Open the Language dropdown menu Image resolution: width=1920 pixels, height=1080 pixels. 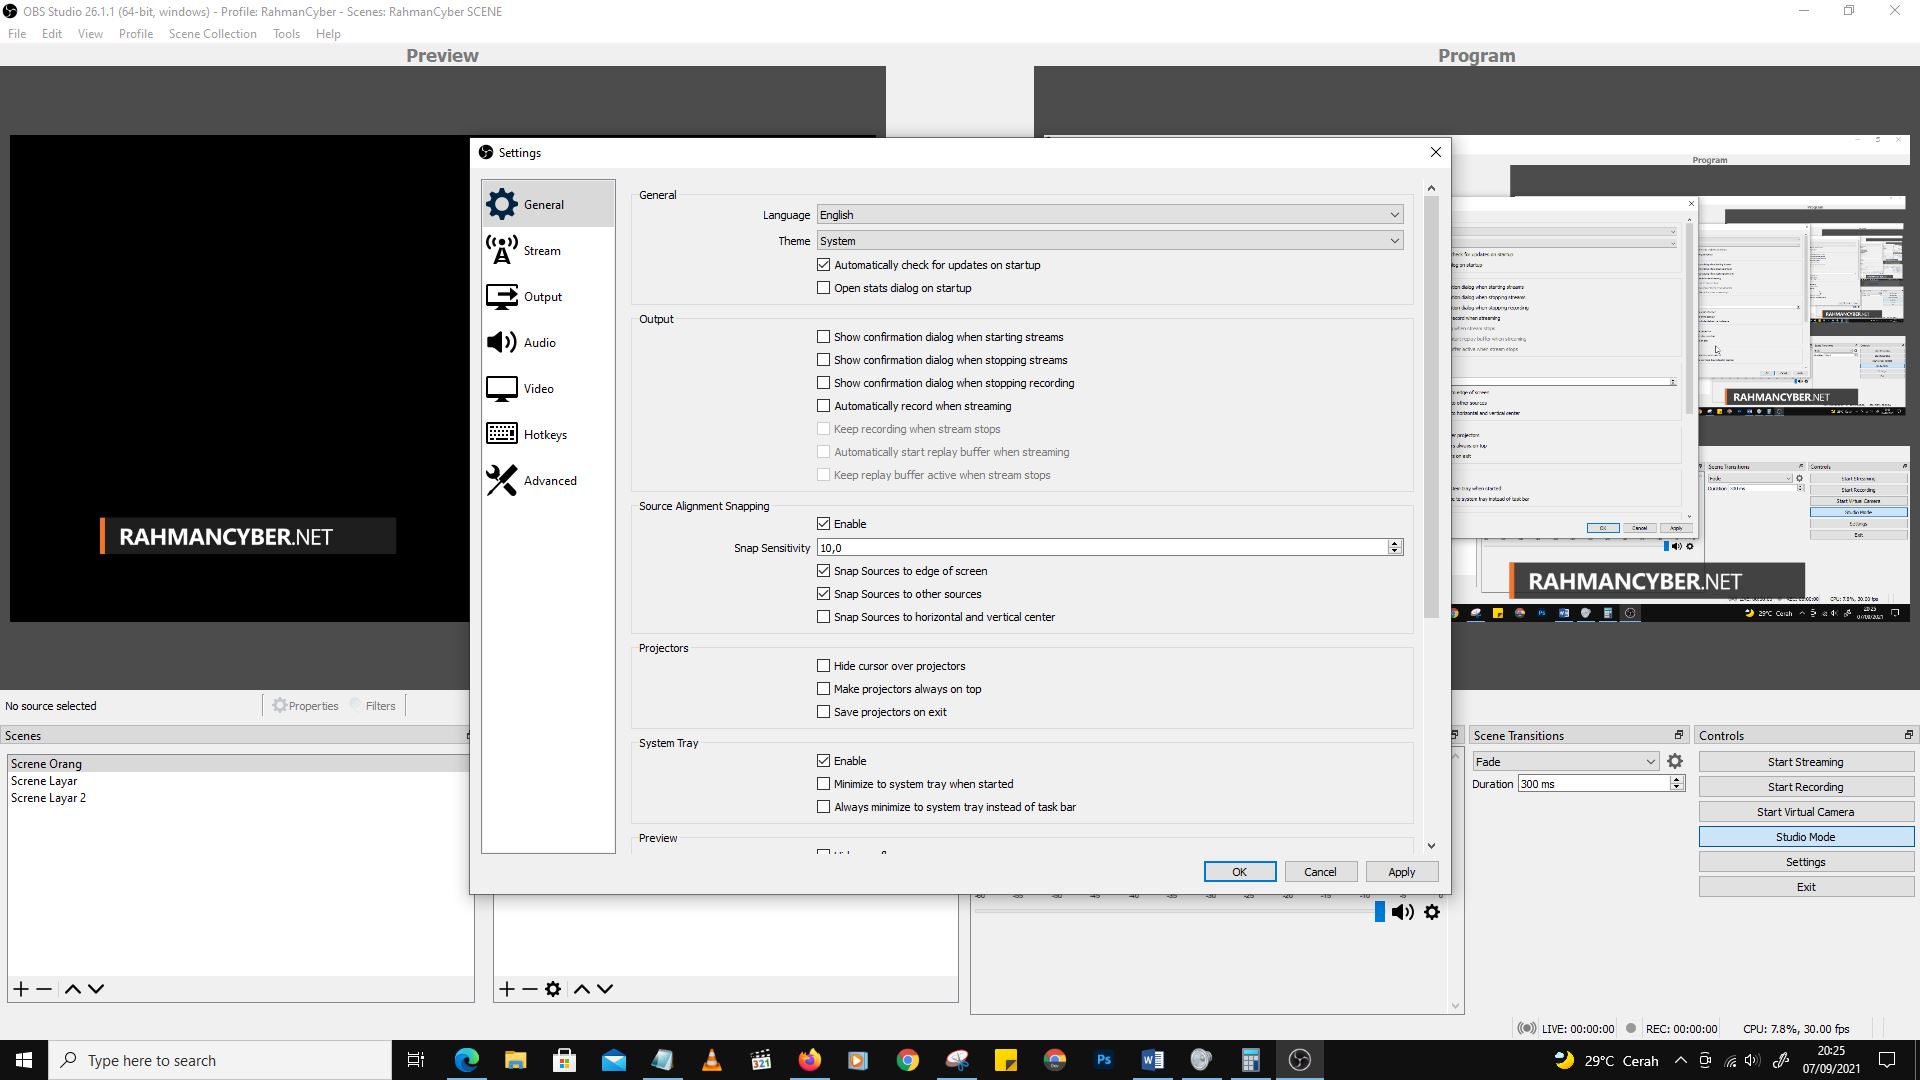1106,215
